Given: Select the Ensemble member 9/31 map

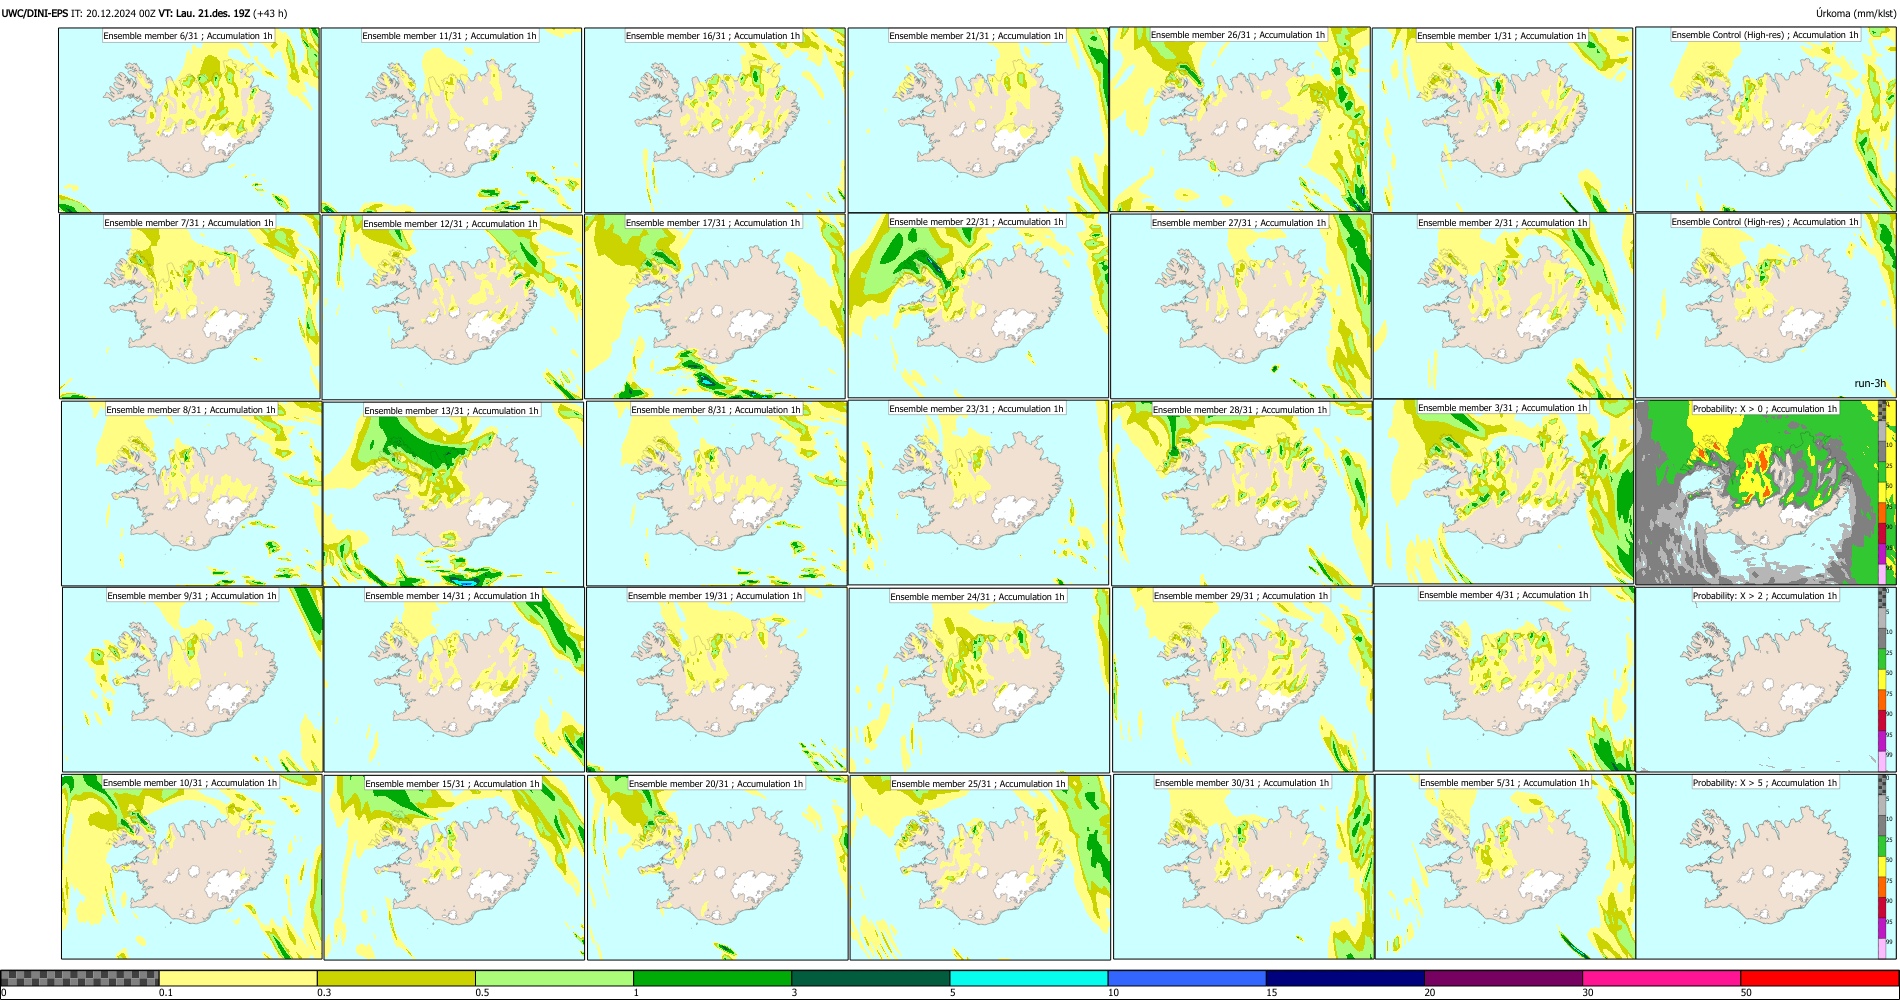Looking at the screenshot, I should (192, 680).
